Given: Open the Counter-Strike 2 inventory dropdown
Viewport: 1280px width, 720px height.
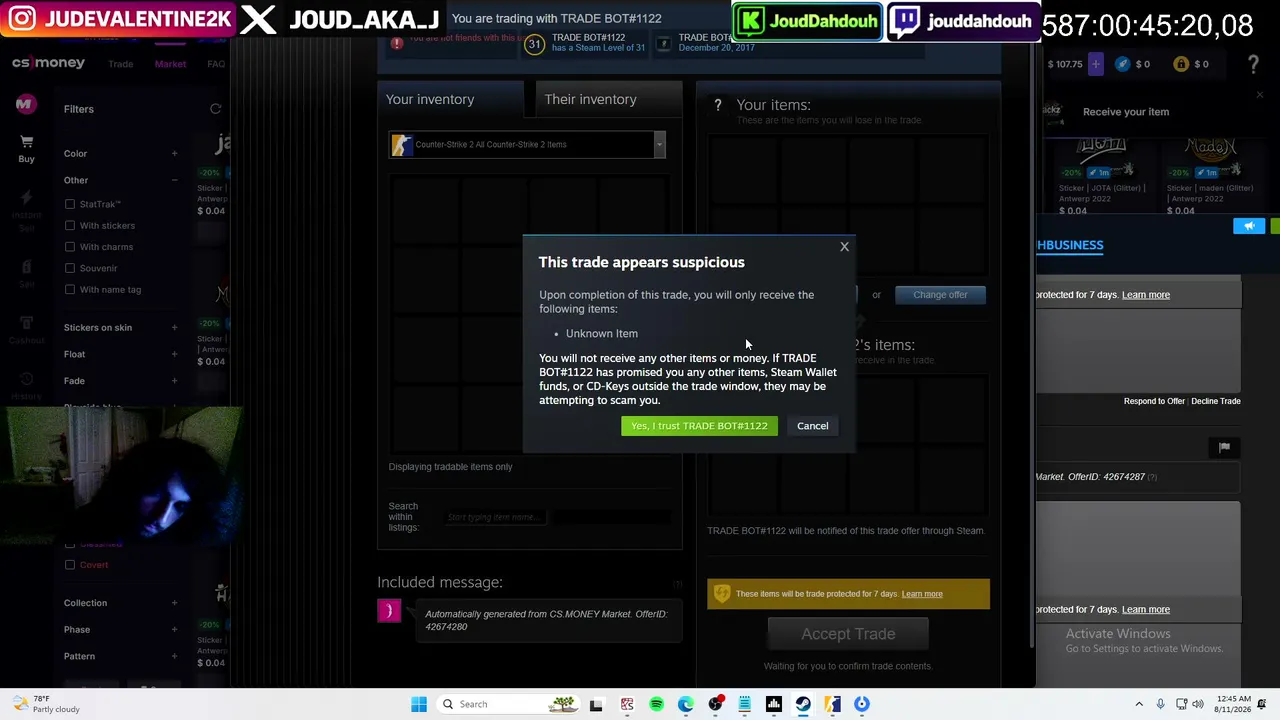Looking at the screenshot, I should (527, 145).
